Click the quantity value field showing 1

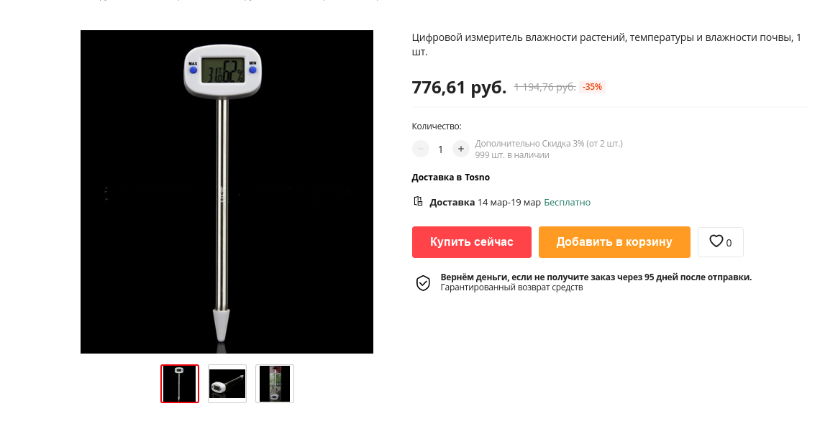(440, 150)
